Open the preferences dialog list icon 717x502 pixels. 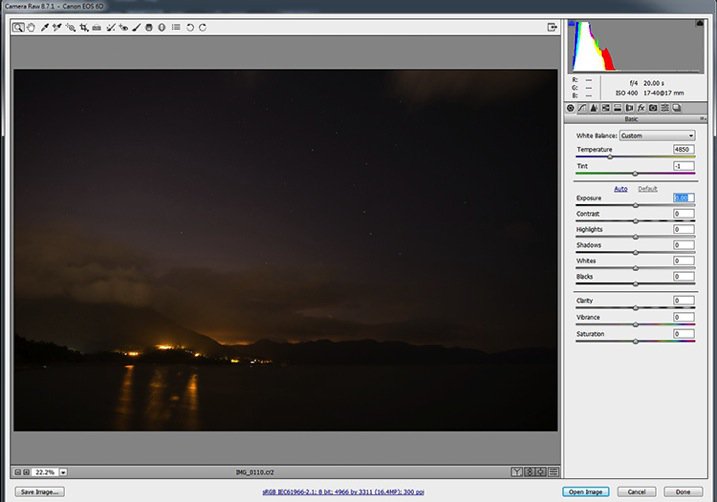176,28
